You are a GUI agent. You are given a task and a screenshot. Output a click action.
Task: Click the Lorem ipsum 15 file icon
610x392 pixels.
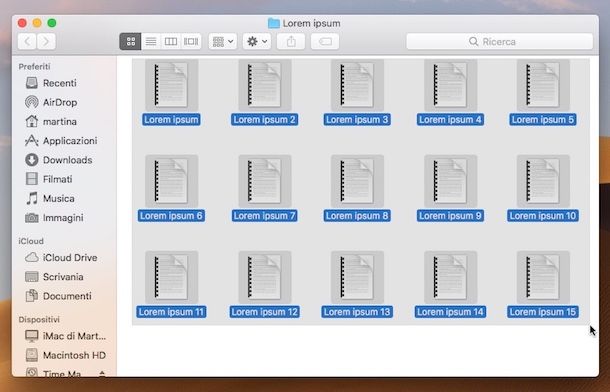pos(543,277)
